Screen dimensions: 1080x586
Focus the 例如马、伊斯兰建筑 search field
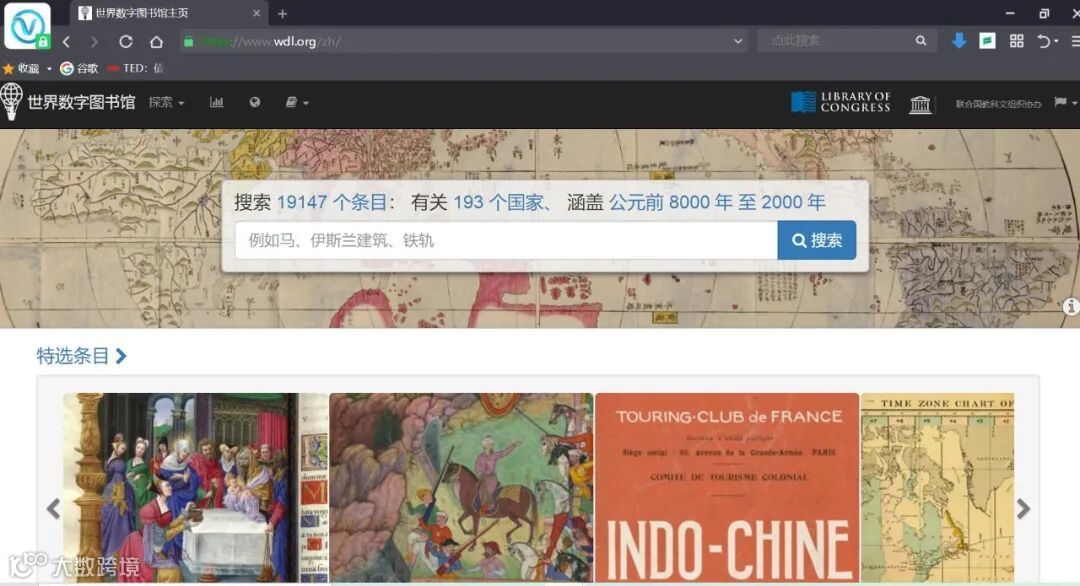(506, 240)
